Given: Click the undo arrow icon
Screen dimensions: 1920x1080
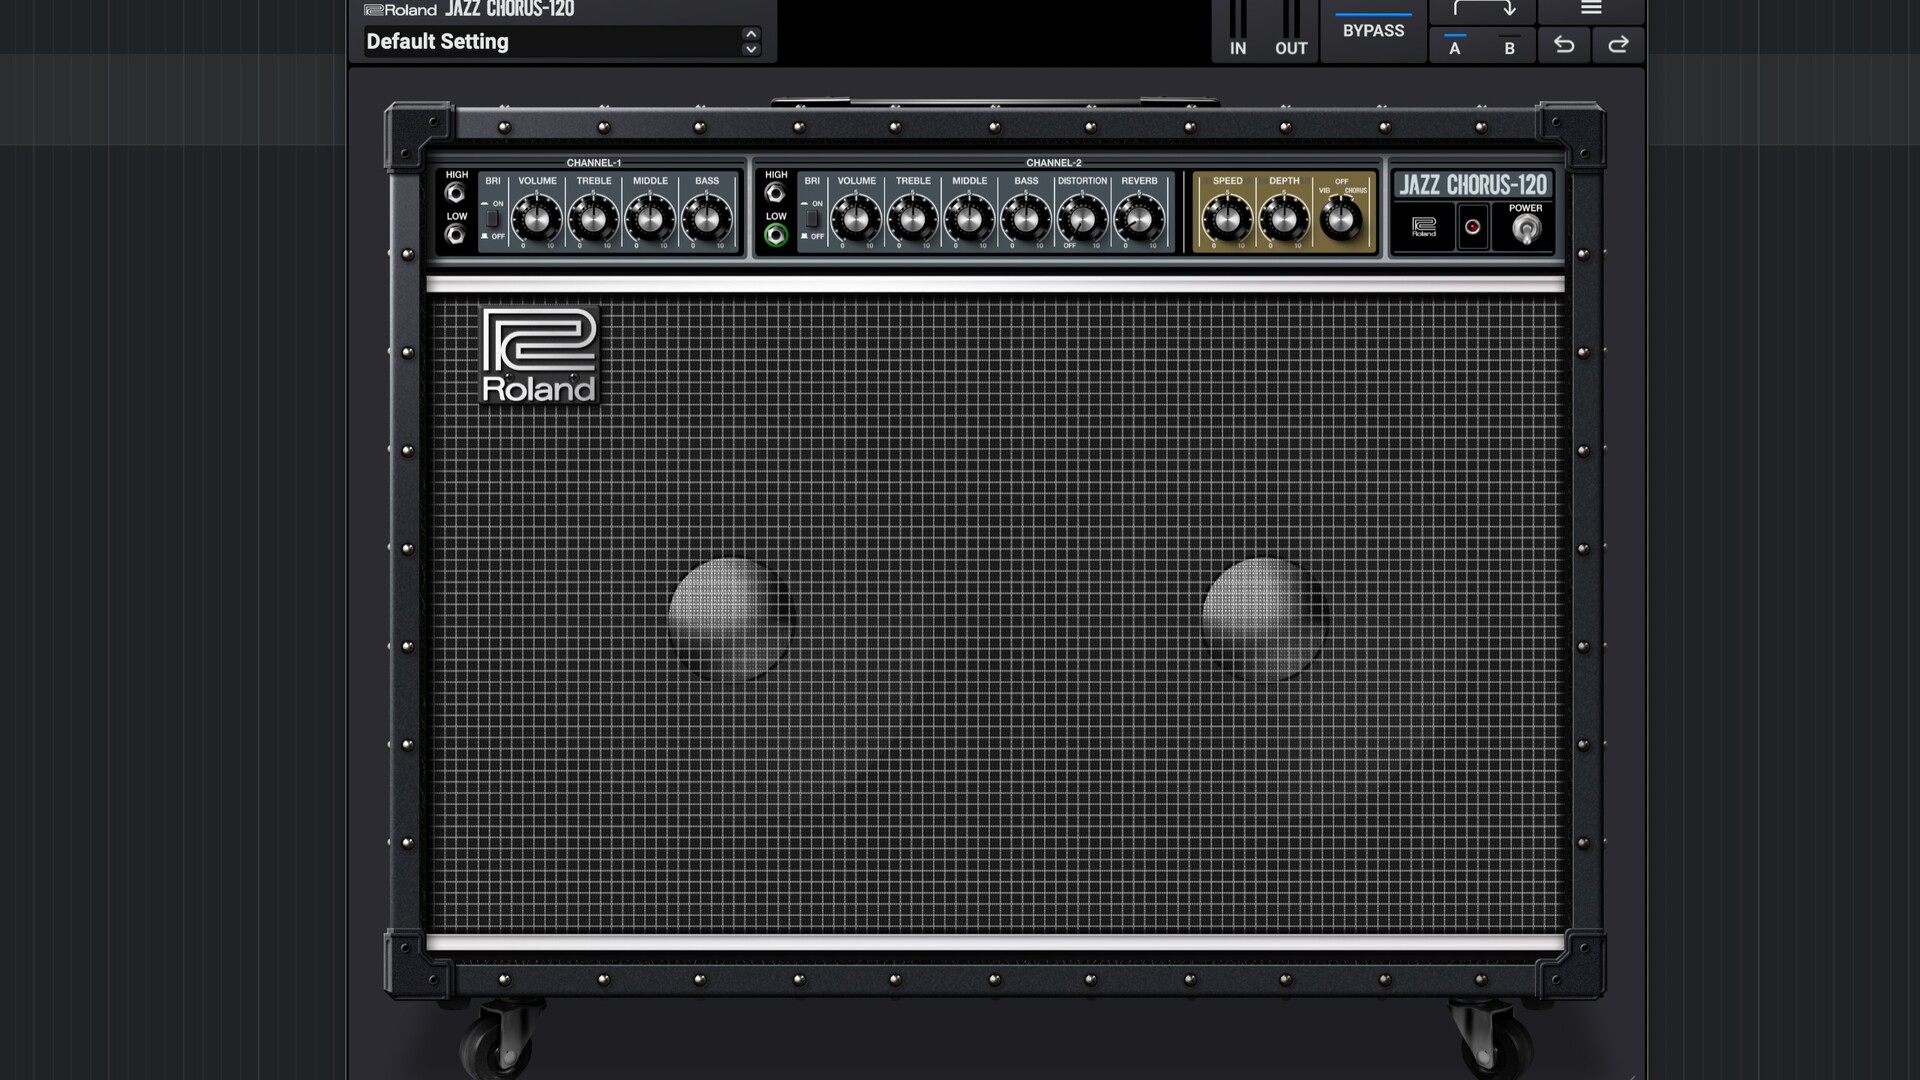Looking at the screenshot, I should point(1564,45).
